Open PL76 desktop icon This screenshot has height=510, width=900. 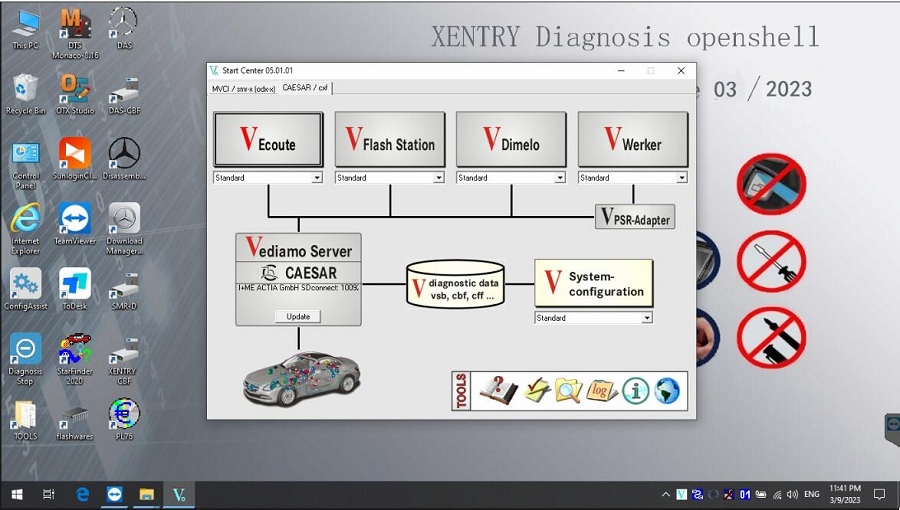coord(124,419)
